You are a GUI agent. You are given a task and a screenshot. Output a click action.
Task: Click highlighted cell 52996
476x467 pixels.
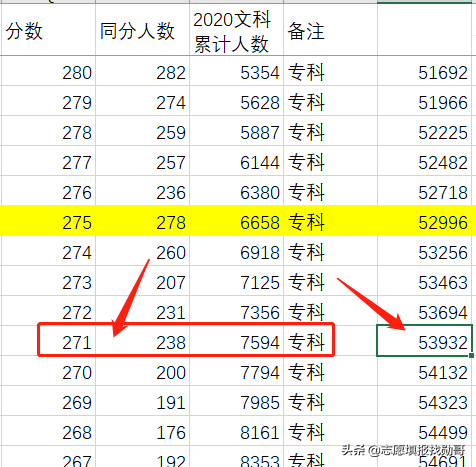(424, 221)
